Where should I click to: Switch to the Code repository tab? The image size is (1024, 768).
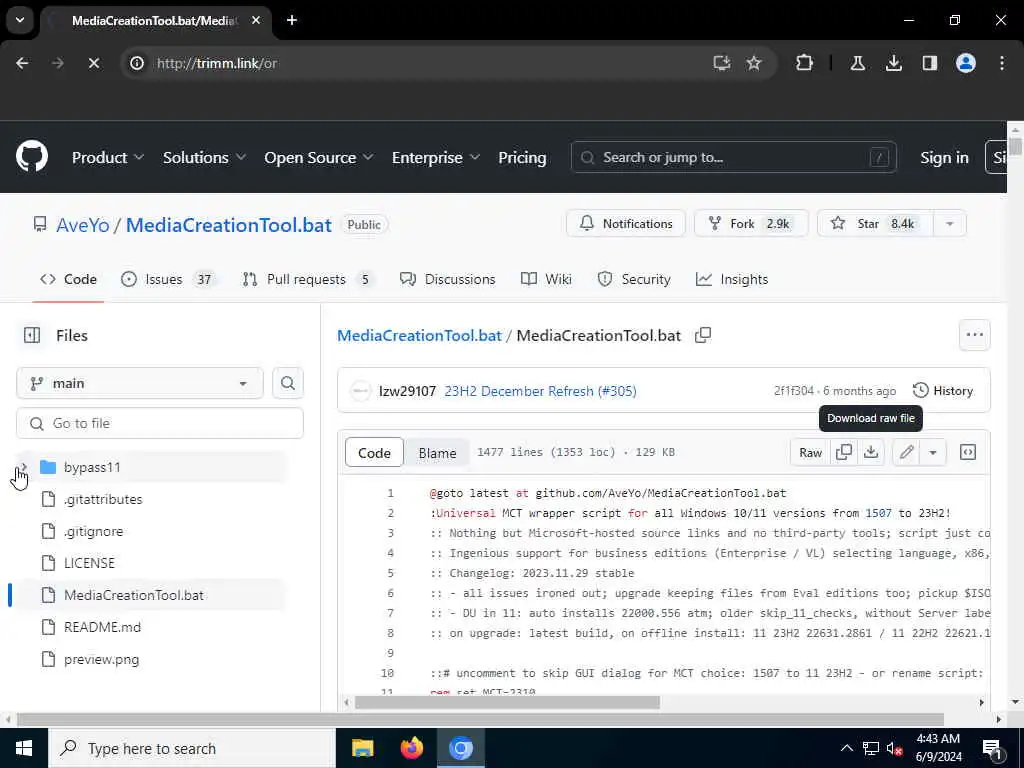(x=68, y=280)
